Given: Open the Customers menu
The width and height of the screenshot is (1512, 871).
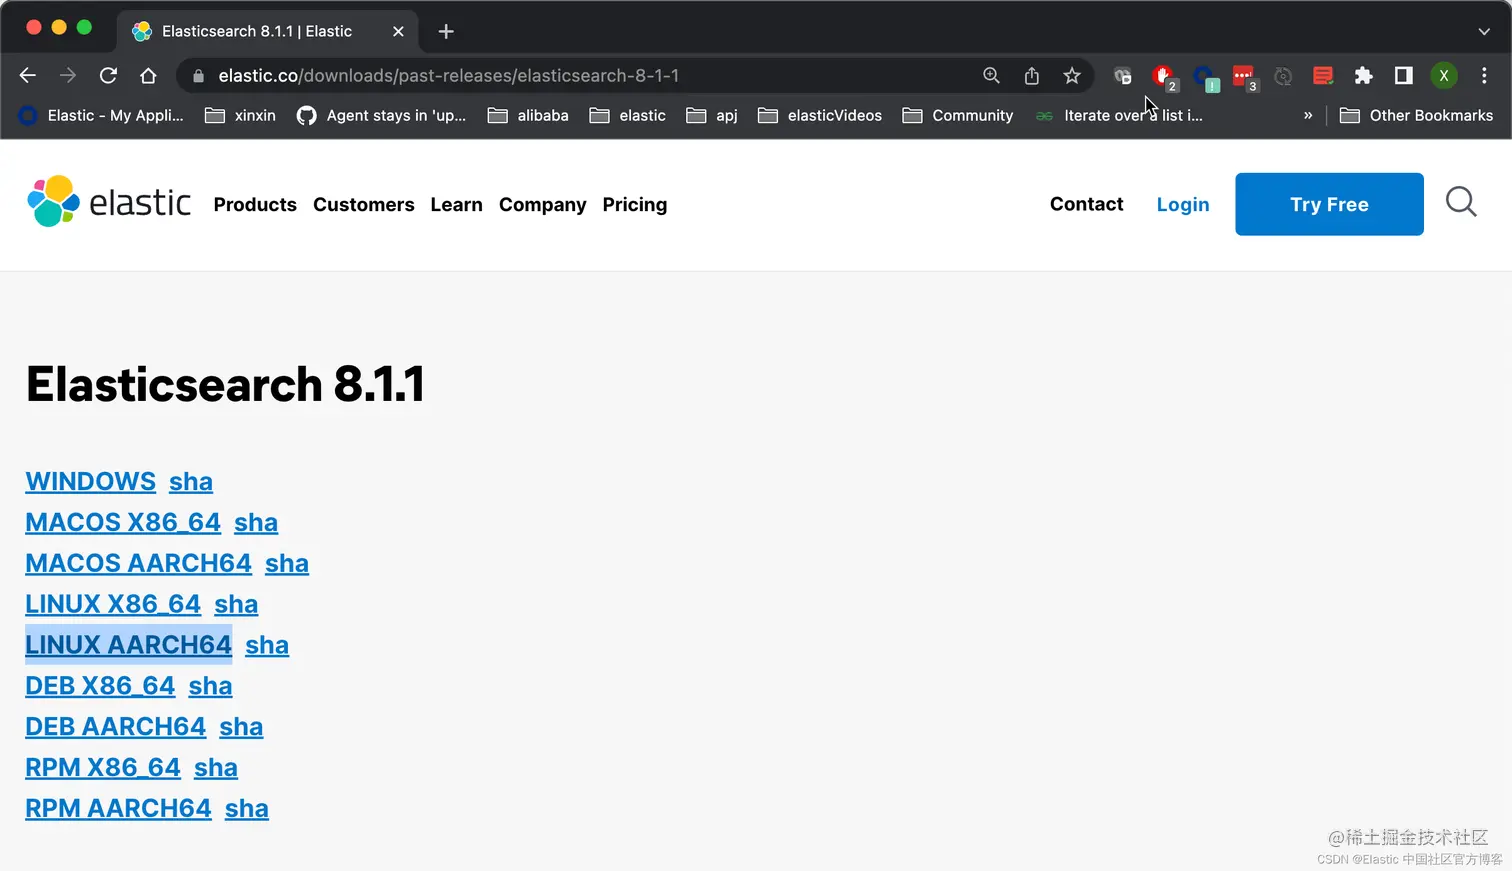Looking at the screenshot, I should click(363, 204).
